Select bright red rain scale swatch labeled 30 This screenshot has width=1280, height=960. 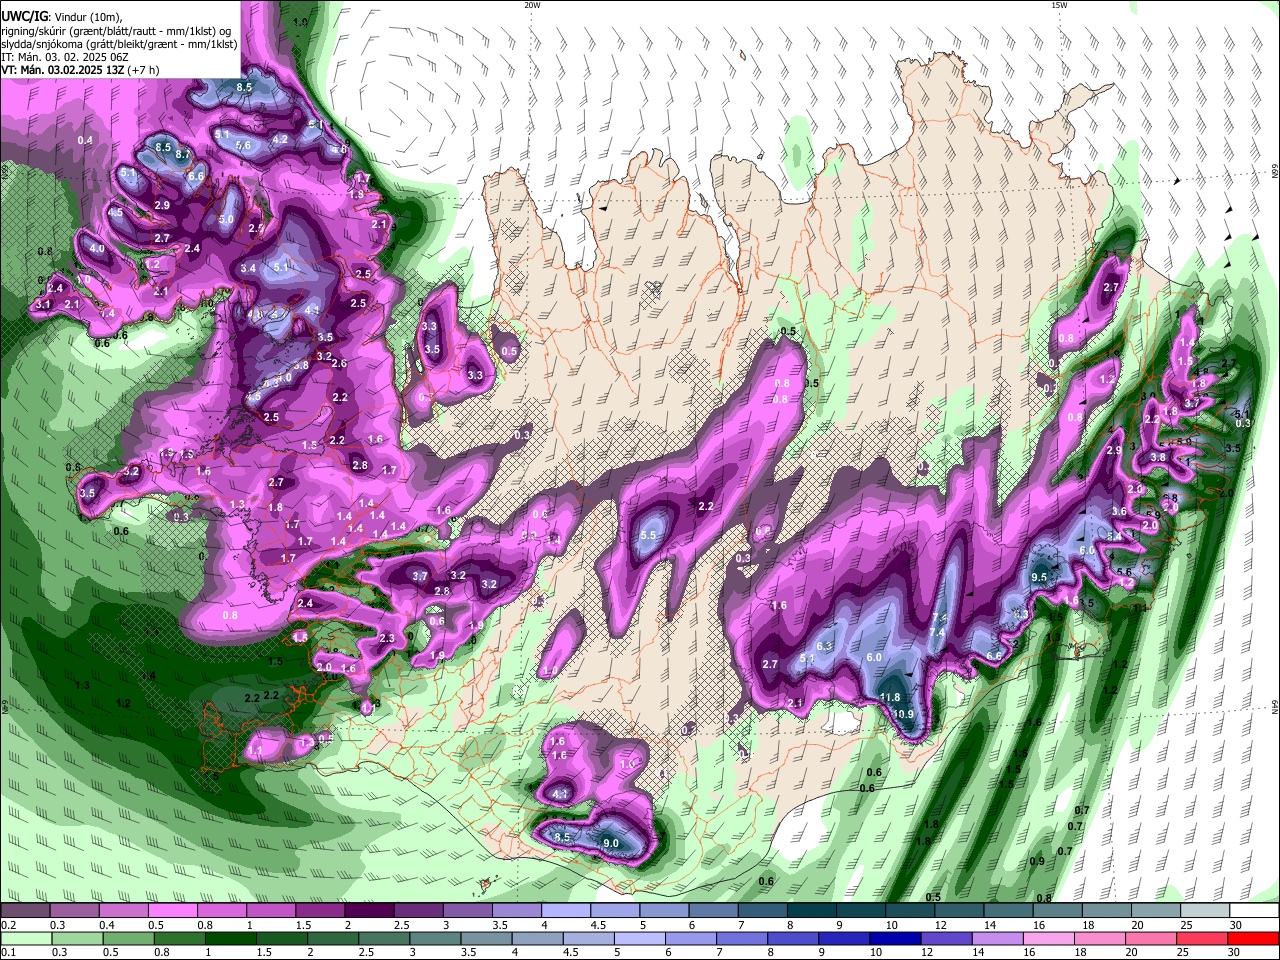tap(1255, 939)
